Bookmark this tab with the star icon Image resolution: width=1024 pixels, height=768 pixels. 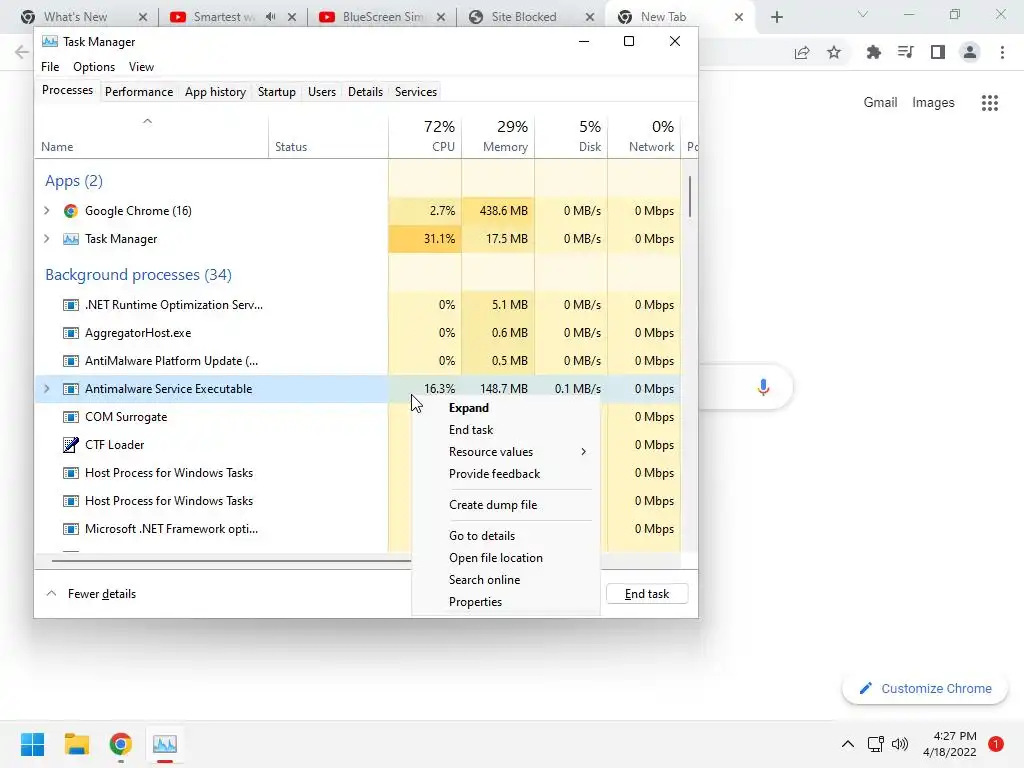(x=834, y=53)
